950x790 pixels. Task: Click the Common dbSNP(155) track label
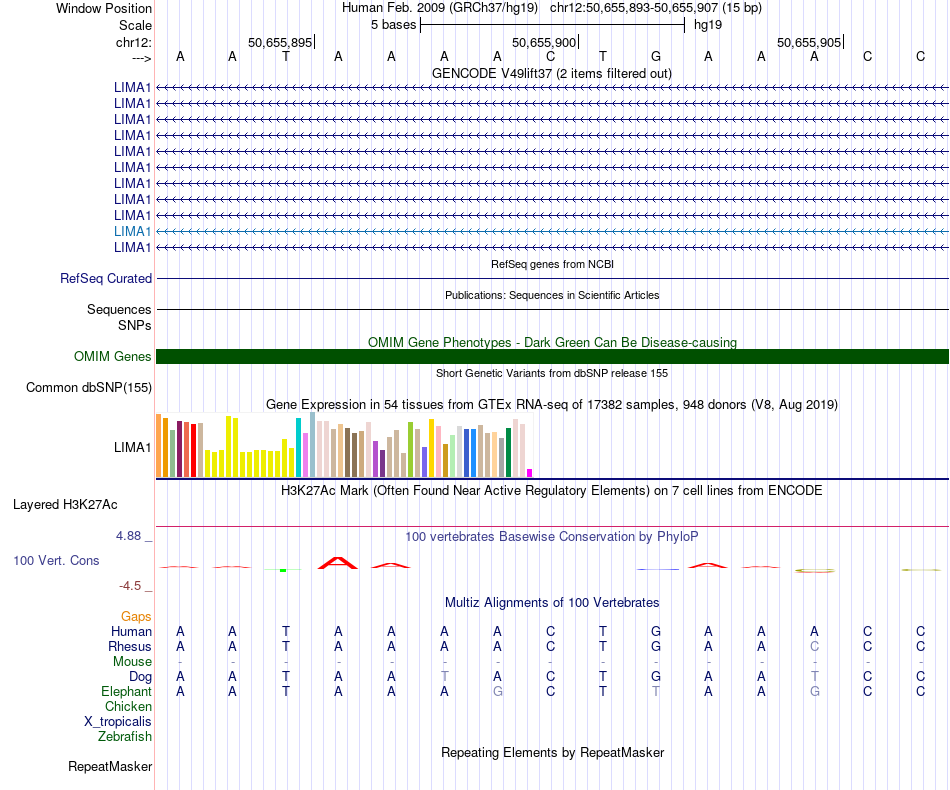[89, 388]
